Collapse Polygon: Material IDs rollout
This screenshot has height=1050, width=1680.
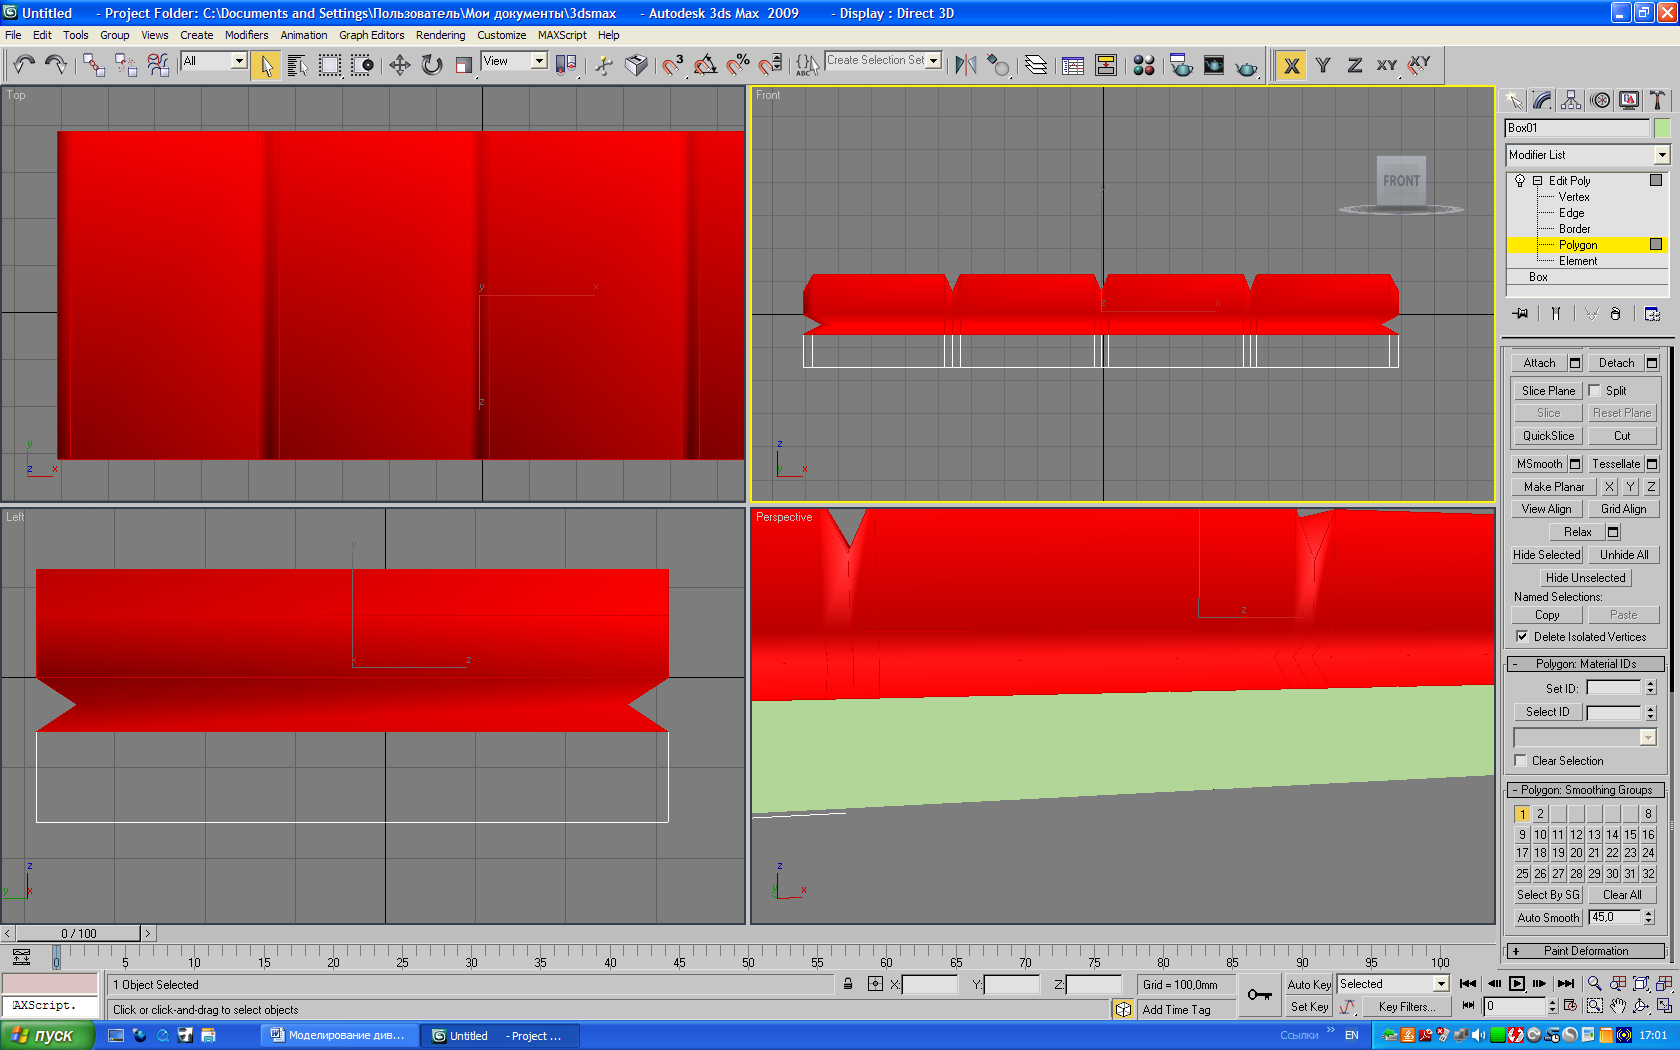(x=1586, y=664)
